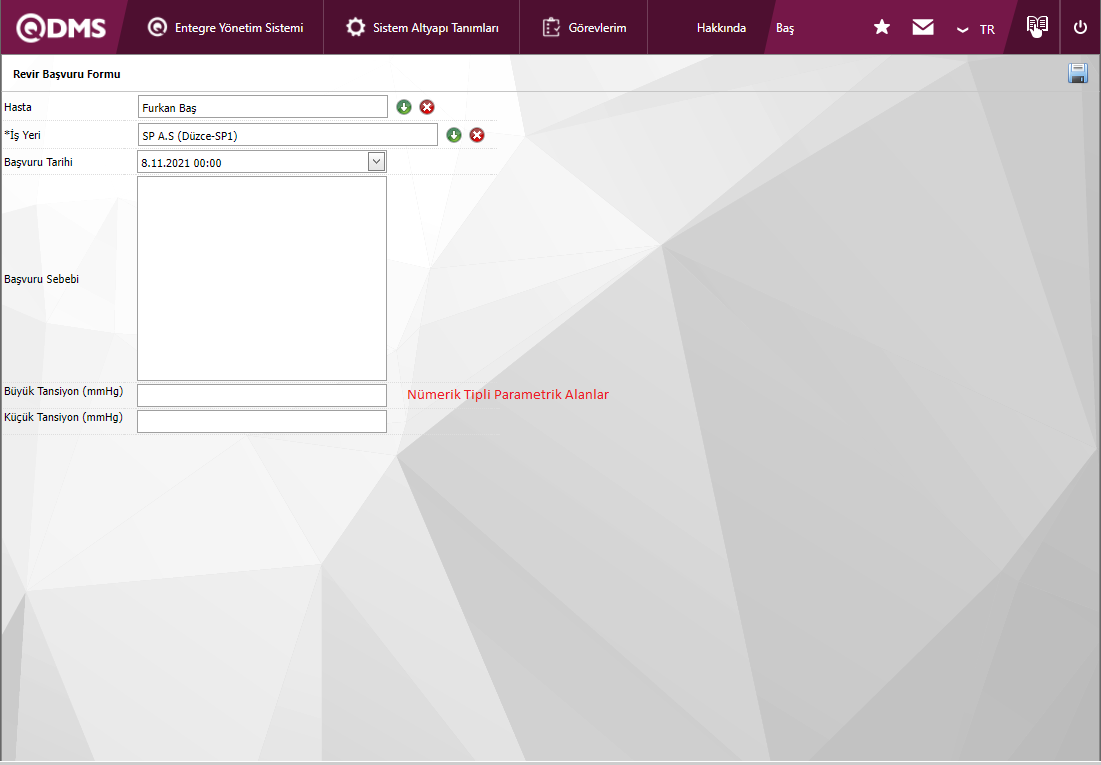
Task: Open the help manual book icon
Action: pos(1037,26)
